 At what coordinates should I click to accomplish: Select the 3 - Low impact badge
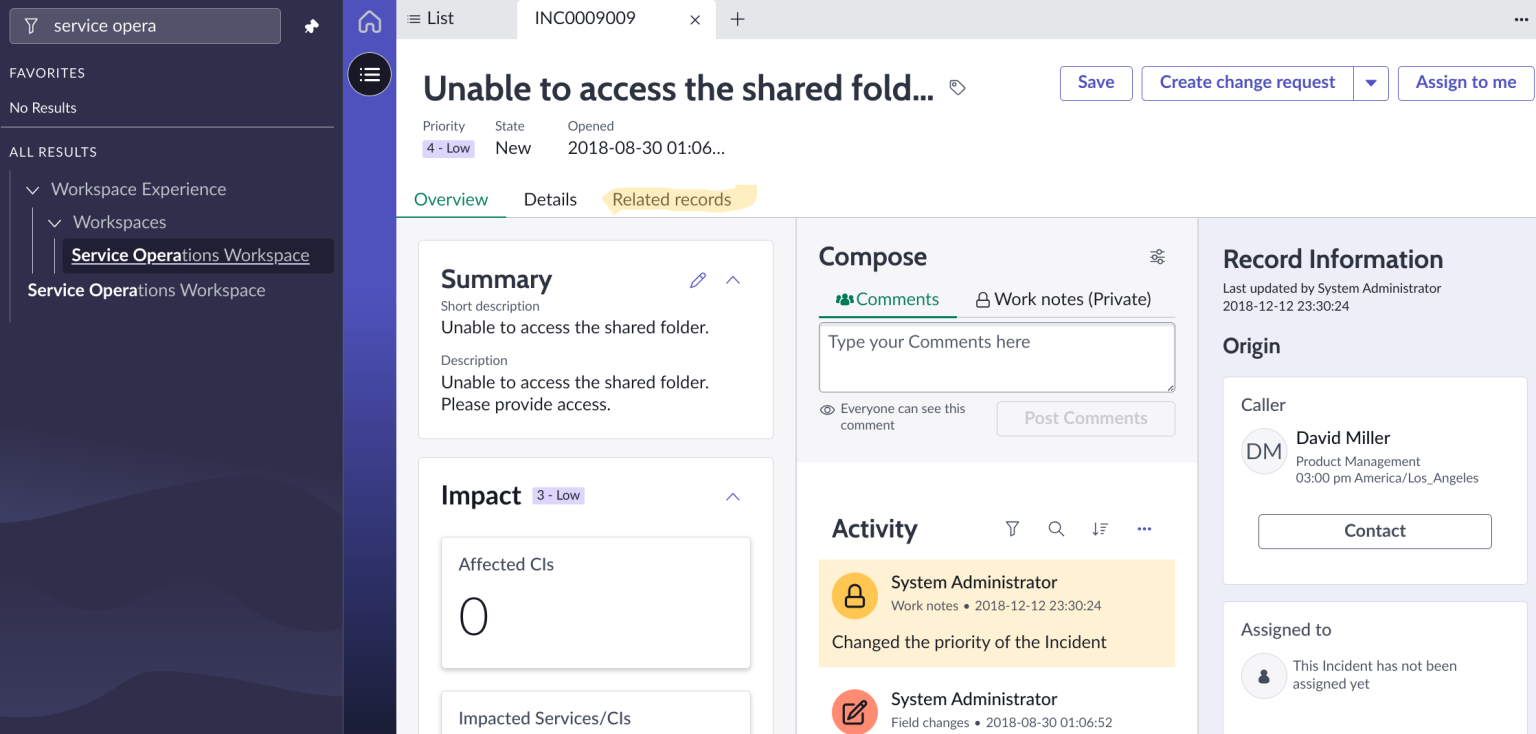point(558,495)
